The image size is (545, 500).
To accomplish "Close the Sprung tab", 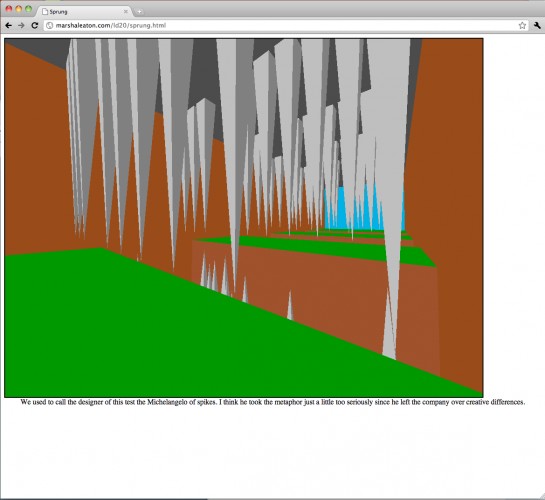I will click(x=126, y=11).
